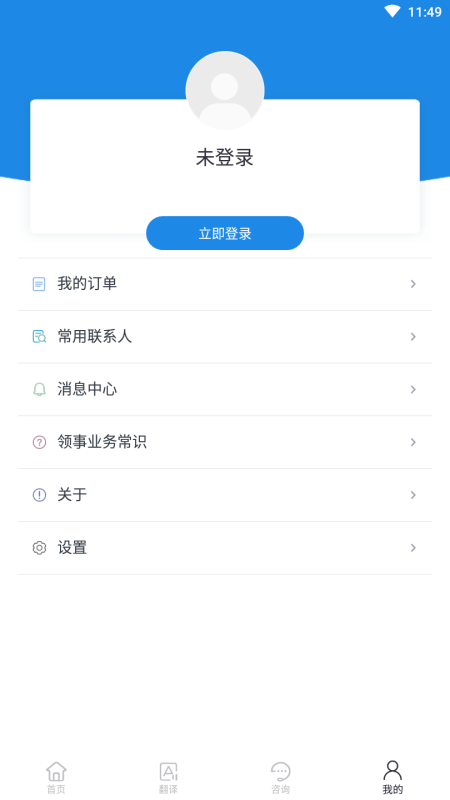The image size is (450, 800).
Task: Tap the 领事业务常识 question mark icon
Action: 39,442
